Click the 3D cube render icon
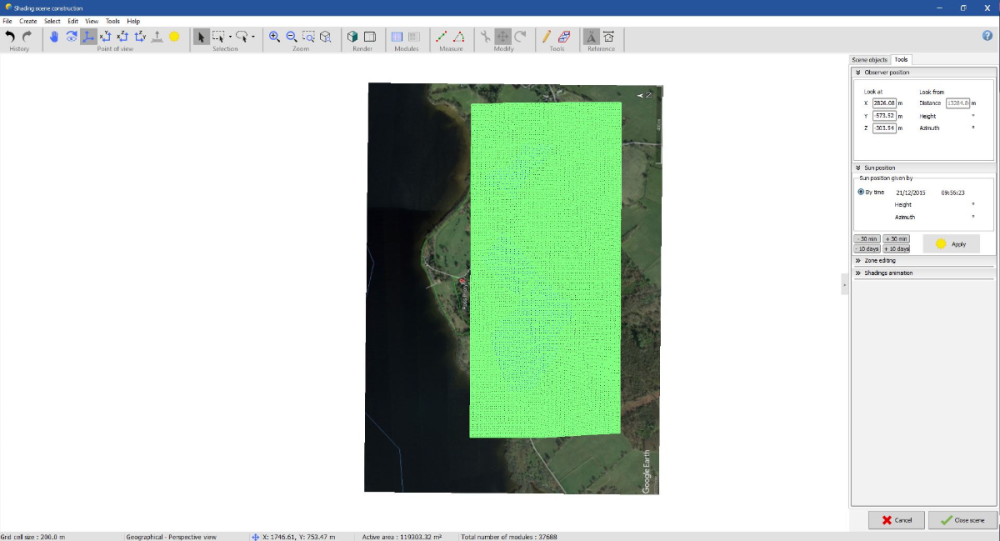 (x=352, y=36)
